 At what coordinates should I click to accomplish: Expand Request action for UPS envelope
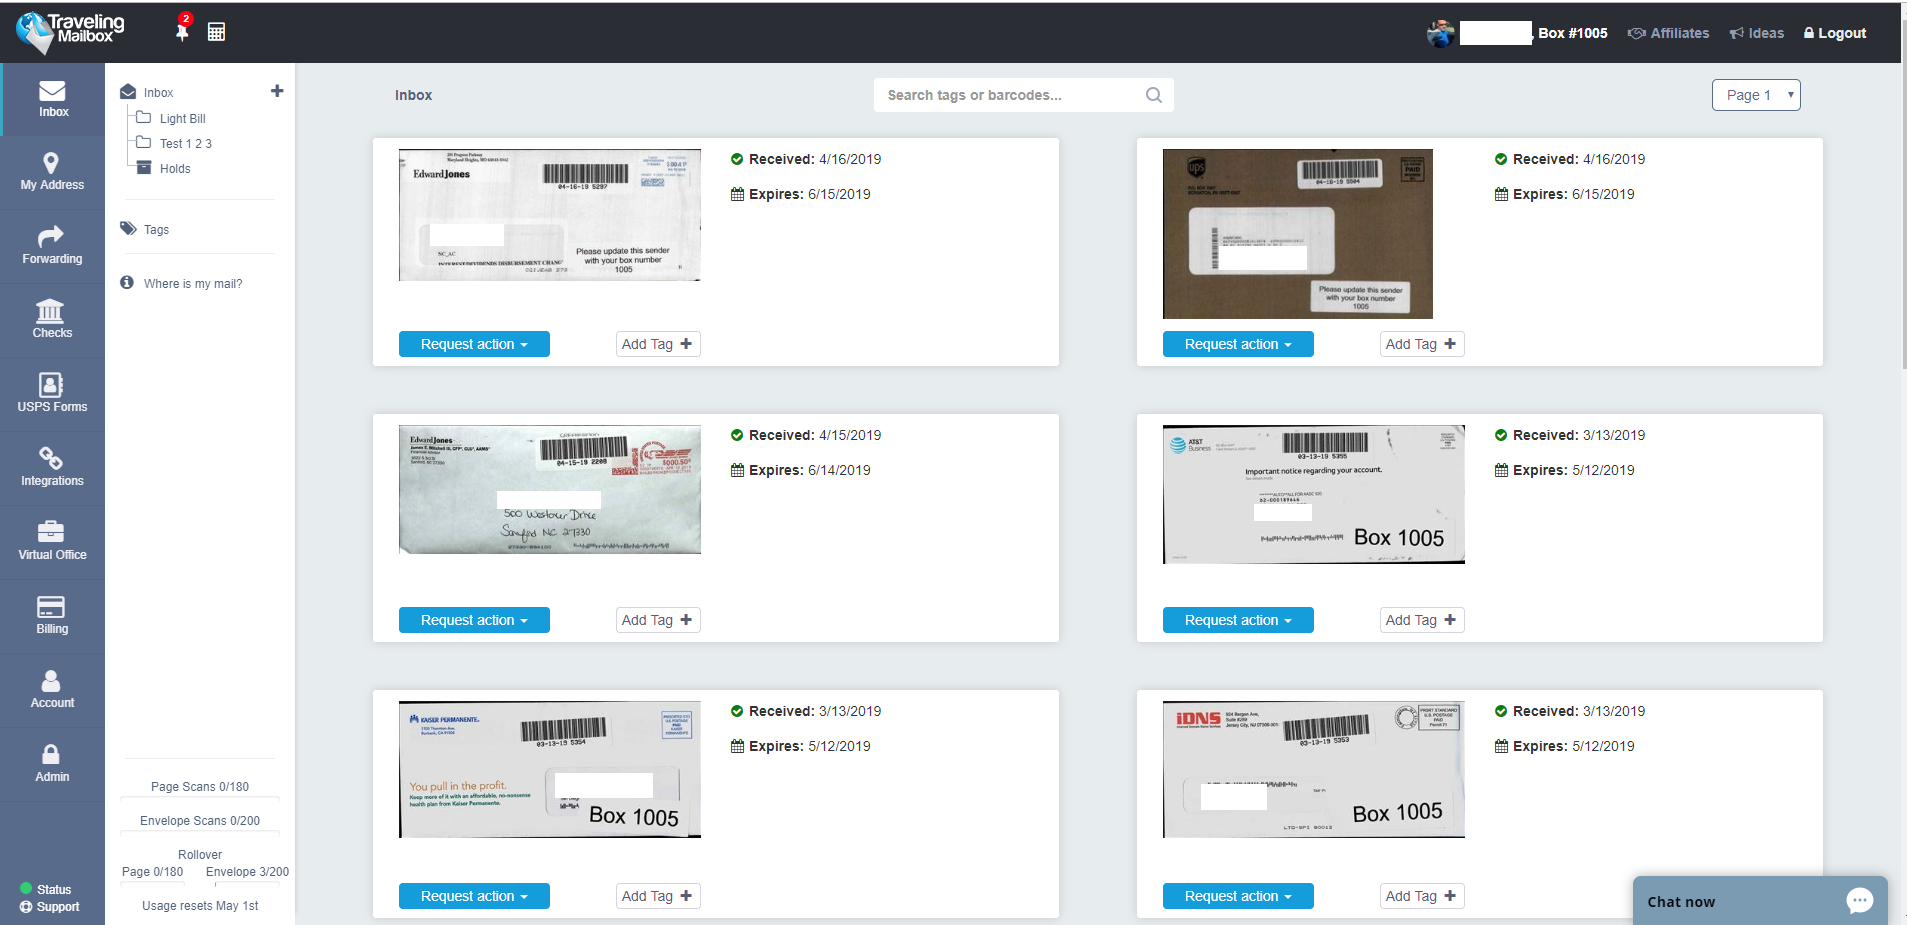click(x=1238, y=344)
